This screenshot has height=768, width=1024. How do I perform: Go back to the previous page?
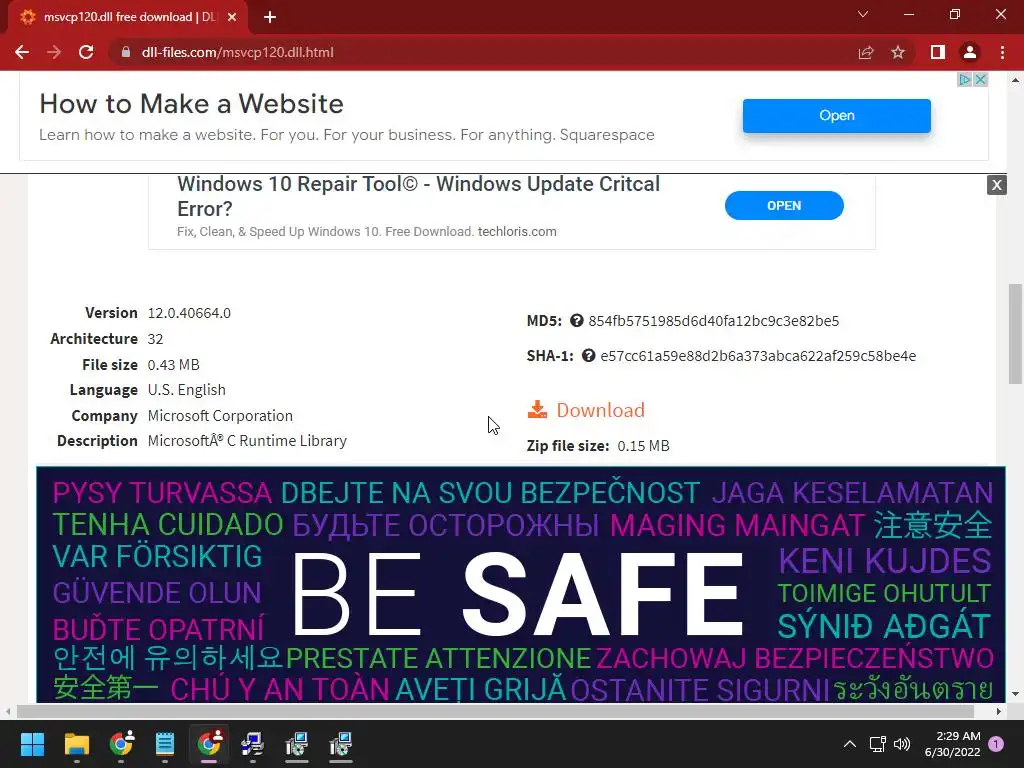point(22,52)
